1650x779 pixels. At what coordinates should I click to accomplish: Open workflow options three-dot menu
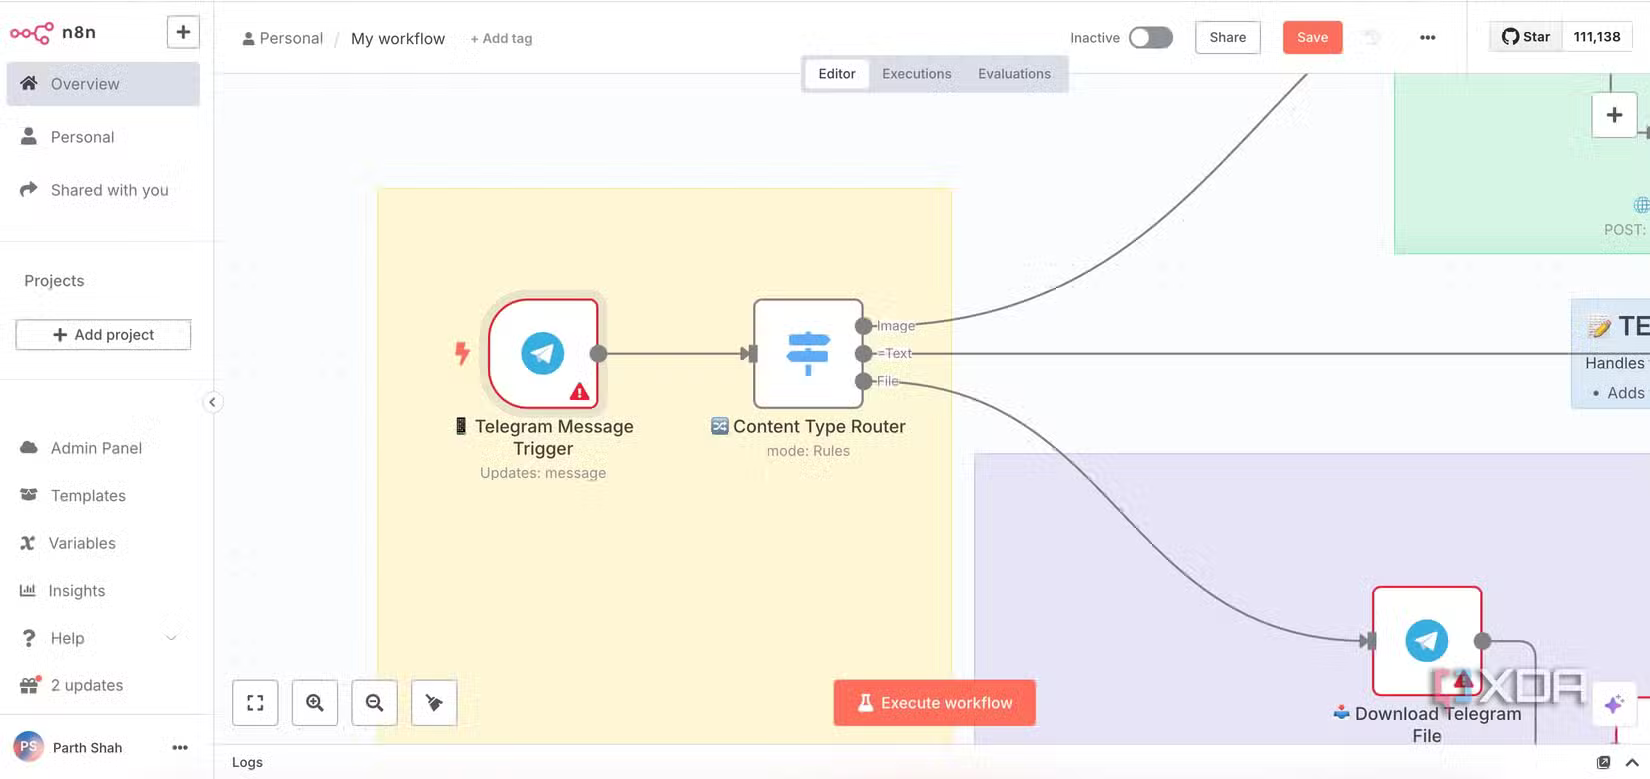[1427, 38]
